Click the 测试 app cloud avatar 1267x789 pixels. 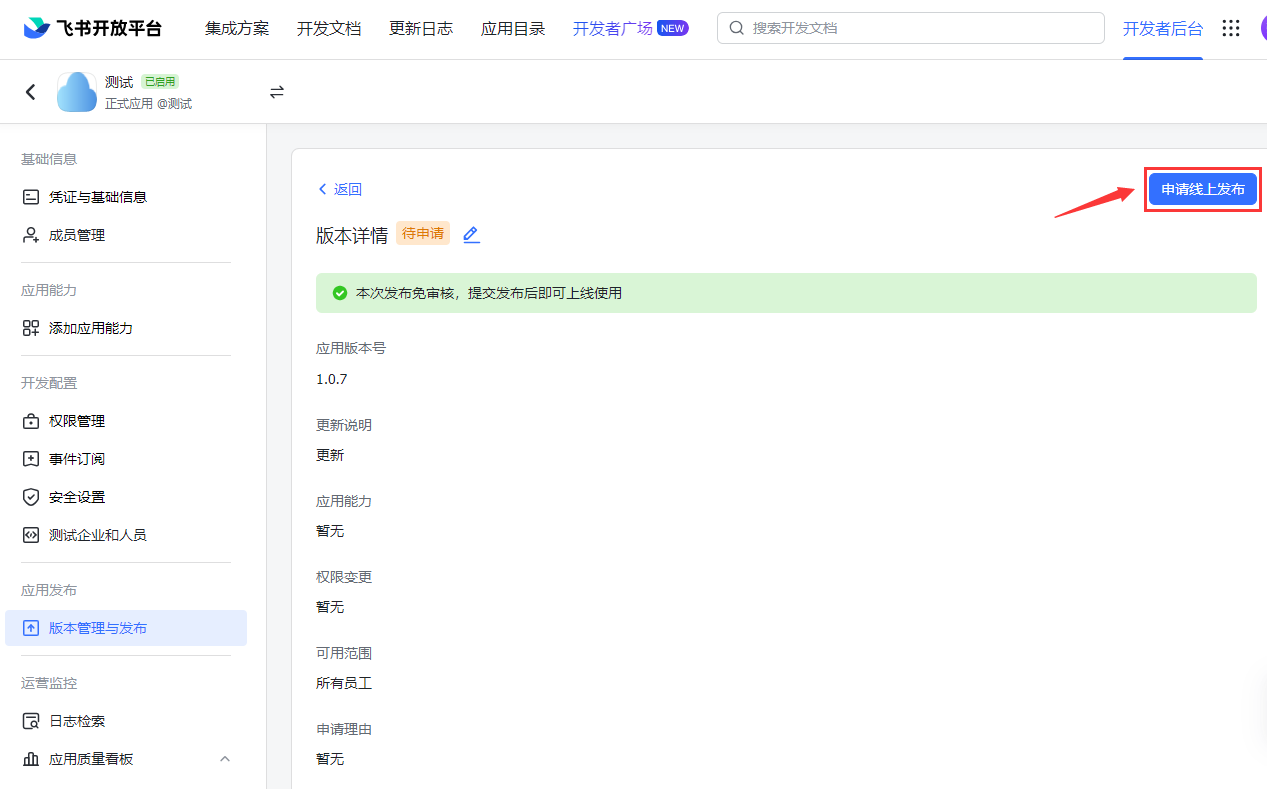tap(77, 92)
